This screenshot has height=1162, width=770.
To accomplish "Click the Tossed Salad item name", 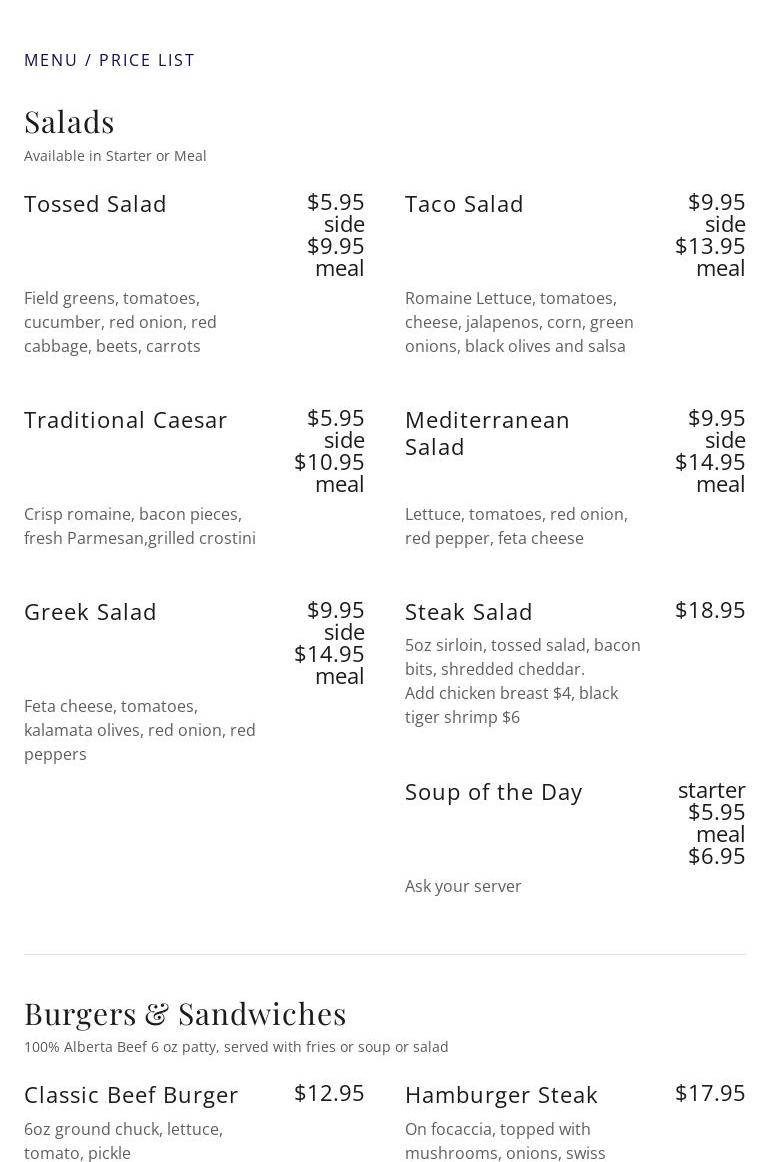I will 95,204.
